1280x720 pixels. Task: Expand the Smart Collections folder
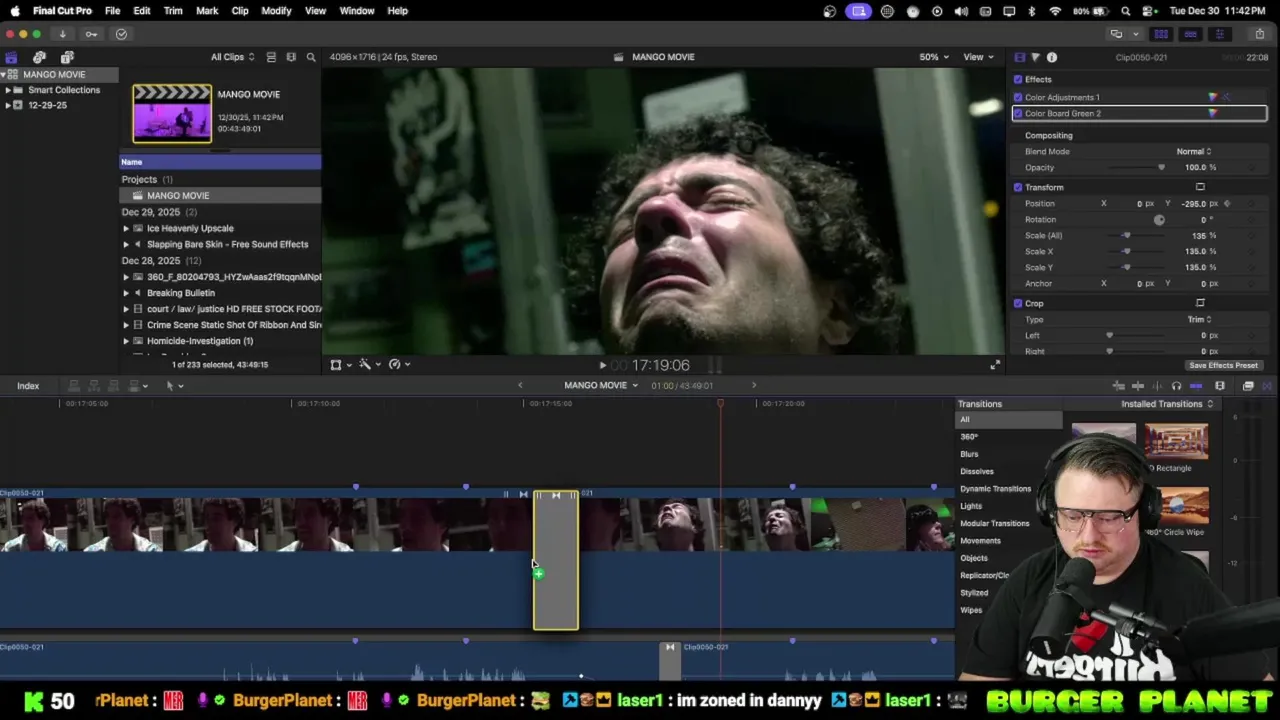[8, 90]
